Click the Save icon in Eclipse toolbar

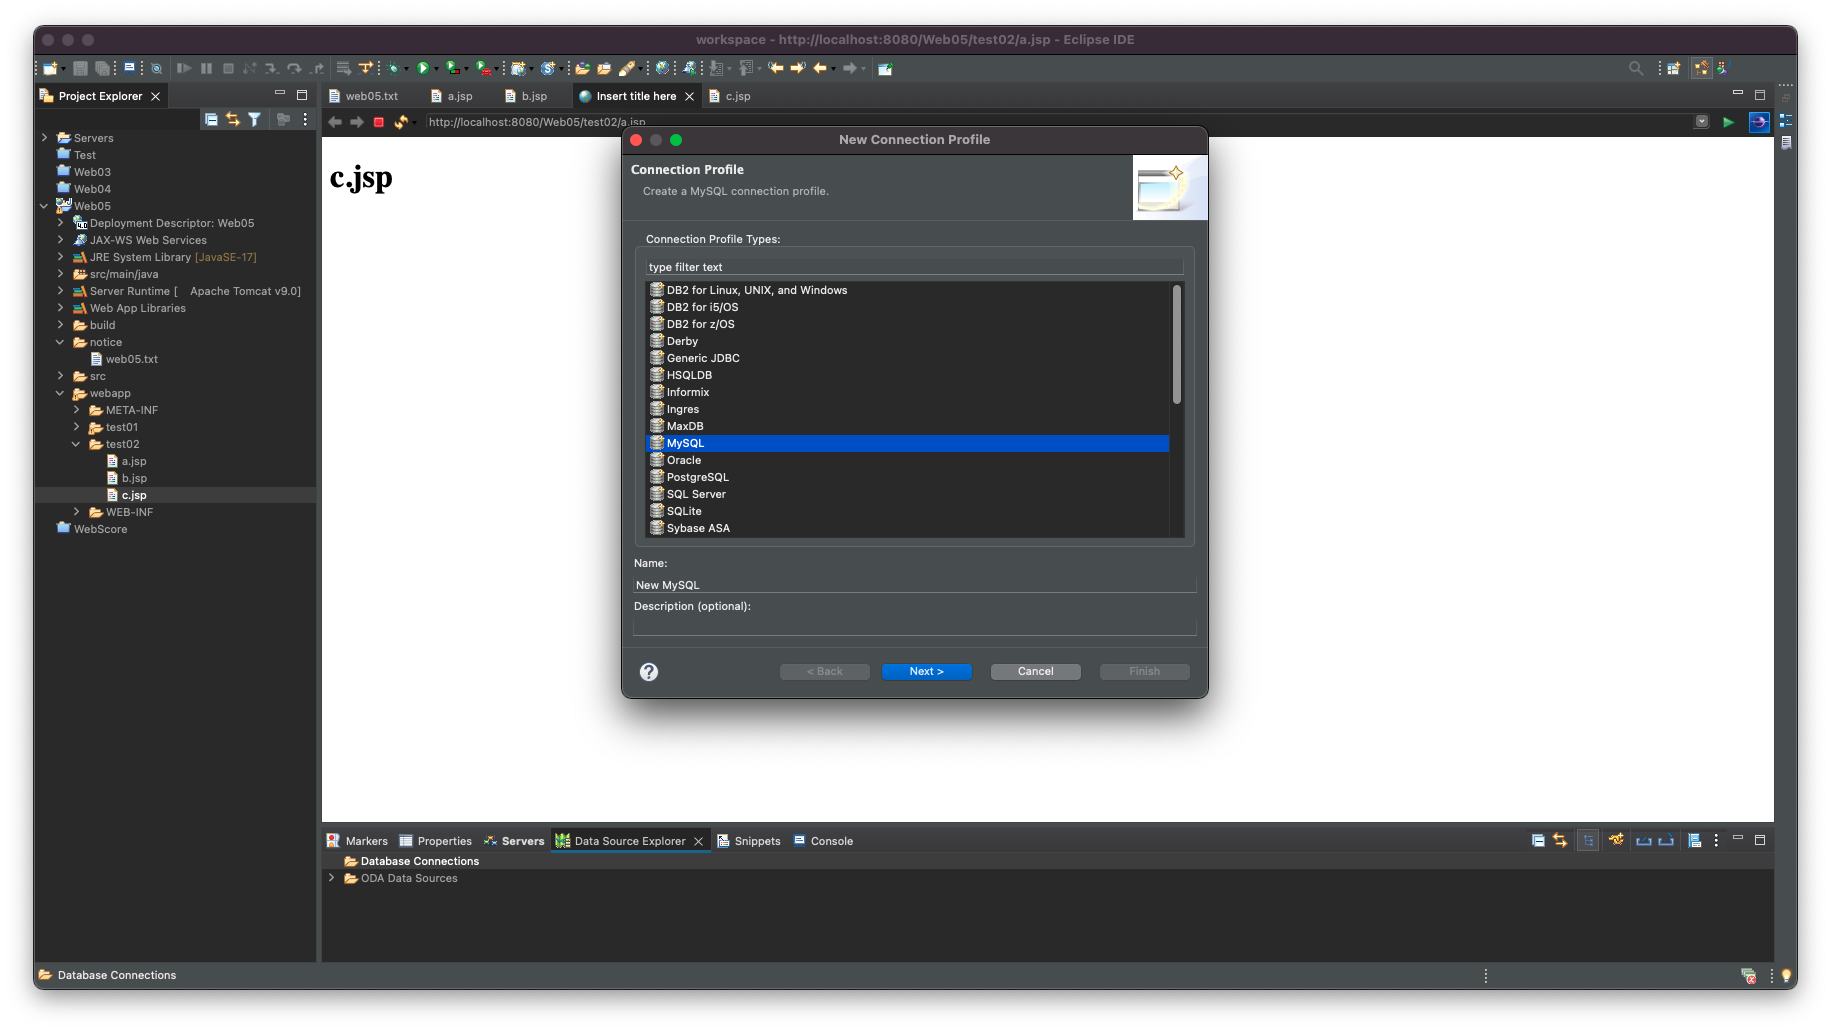coord(81,68)
